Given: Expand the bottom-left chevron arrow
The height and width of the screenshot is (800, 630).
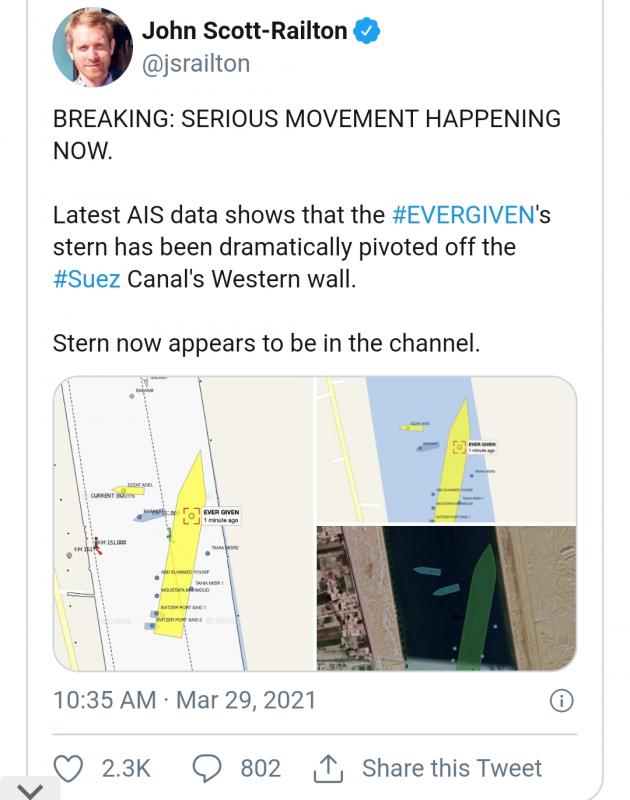Looking at the screenshot, I should 30,790.
